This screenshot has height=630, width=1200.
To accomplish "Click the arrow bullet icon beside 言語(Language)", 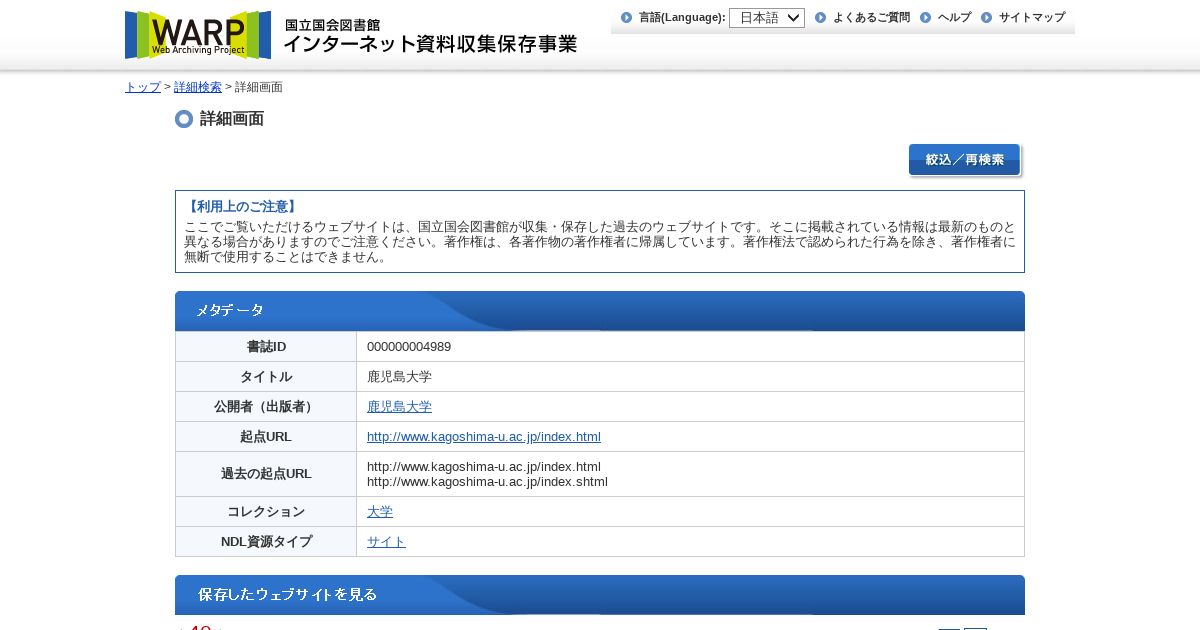I will pyautogui.click(x=627, y=18).
